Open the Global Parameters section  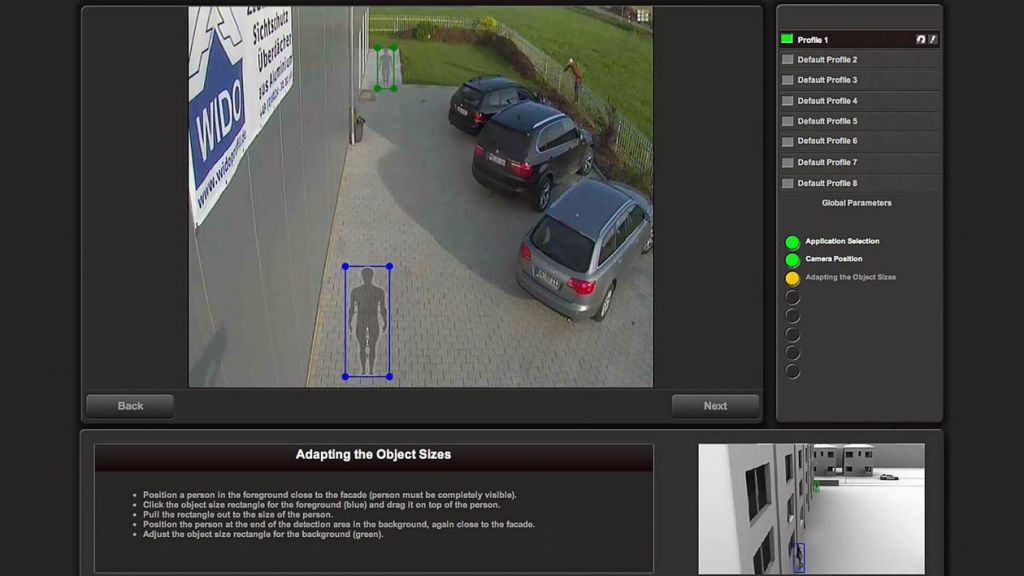856,203
